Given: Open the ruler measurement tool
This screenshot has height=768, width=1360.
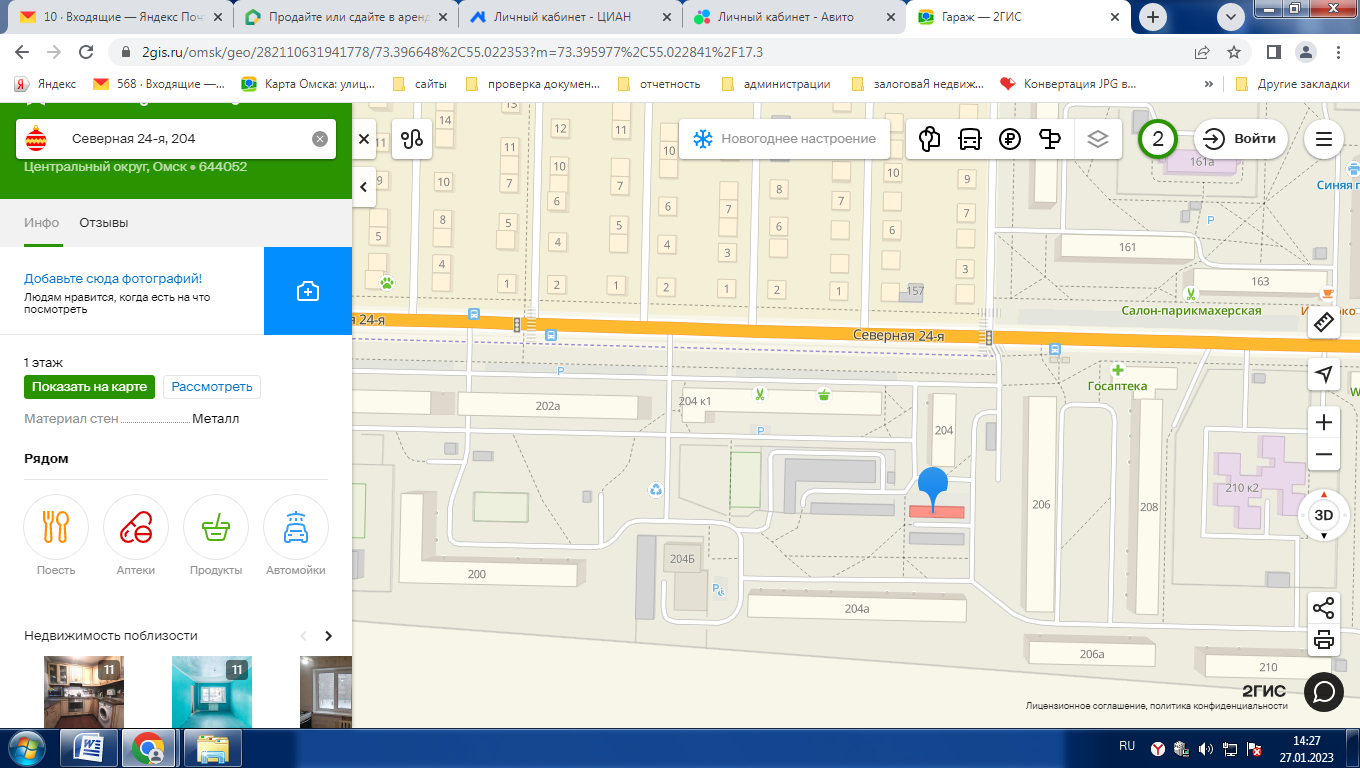Looking at the screenshot, I should point(1324,323).
